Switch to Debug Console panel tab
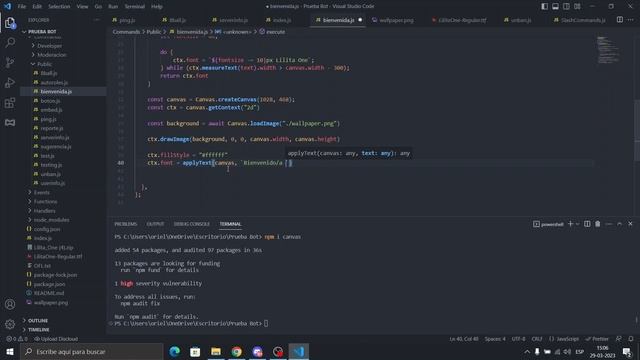The image size is (640, 360). click(191, 224)
